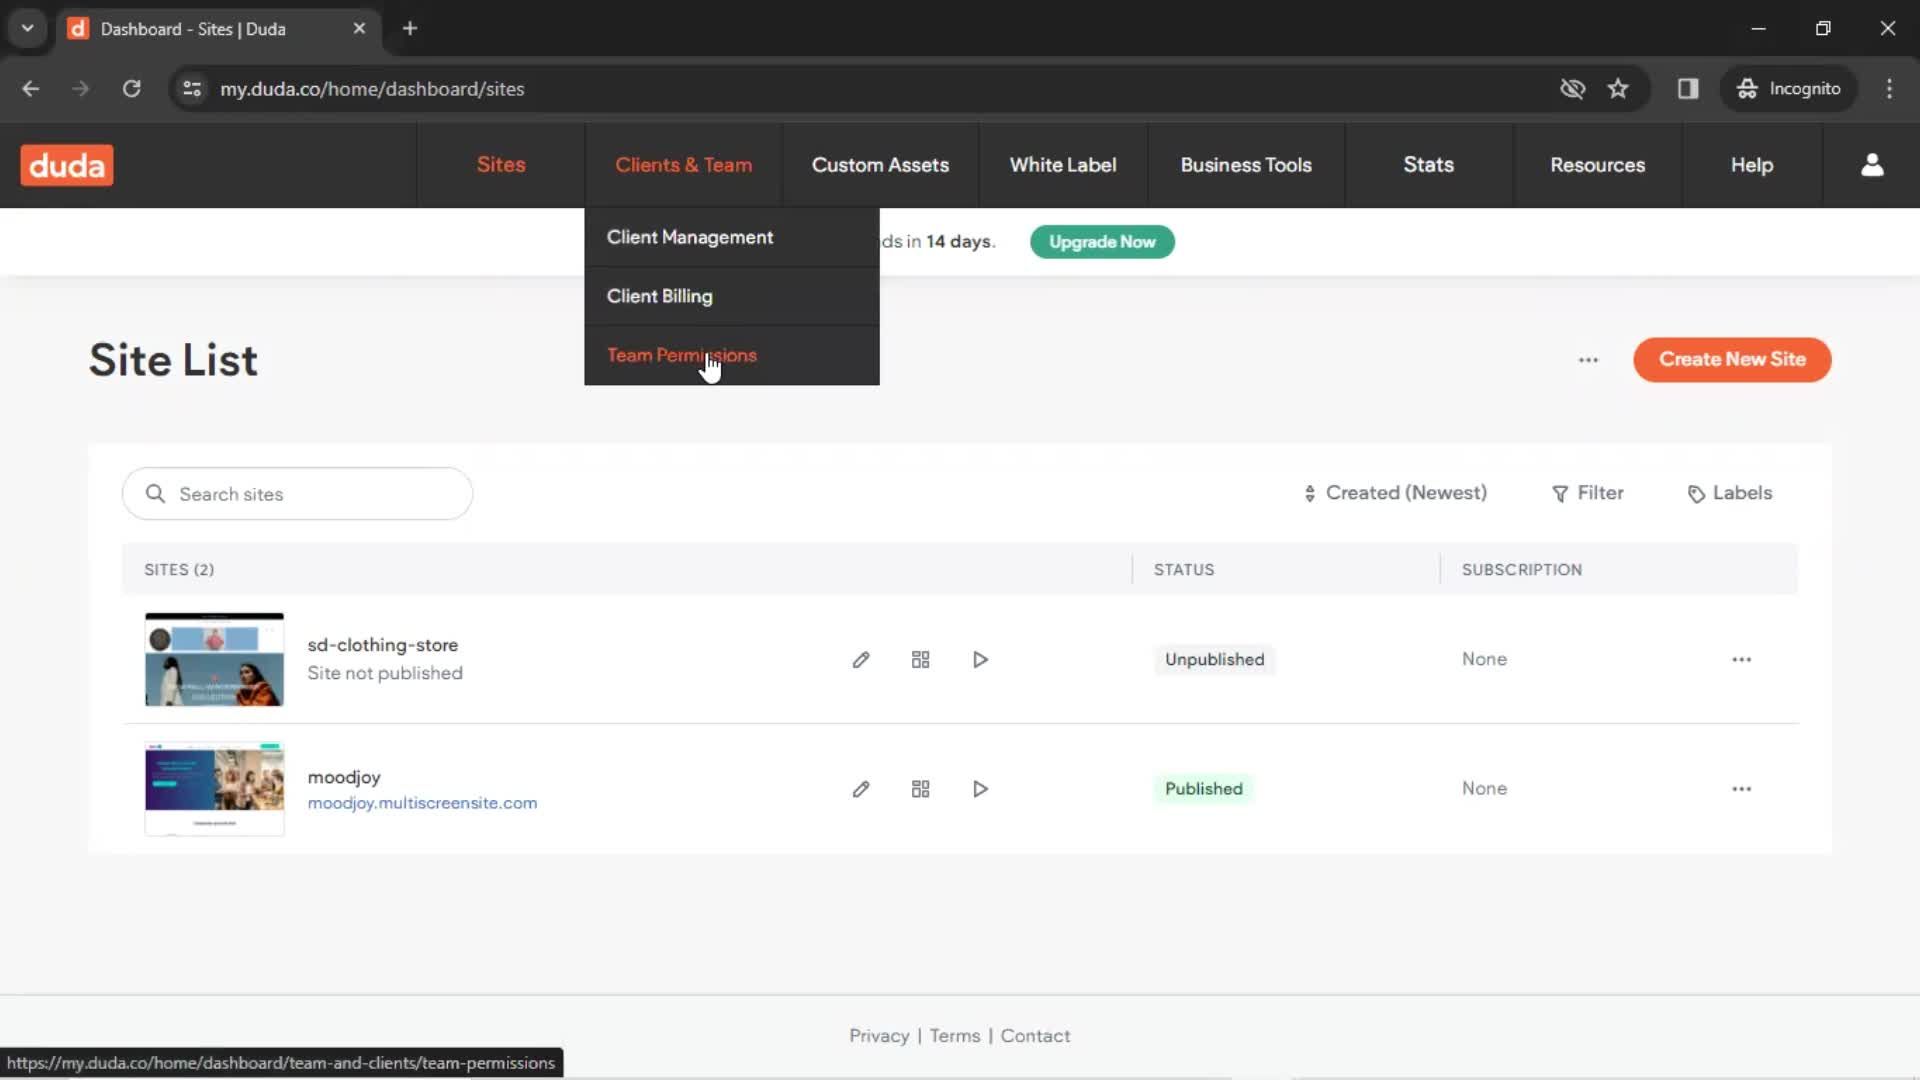Open Site List more options ellipsis
The height and width of the screenshot is (1080, 1920).
(1588, 360)
